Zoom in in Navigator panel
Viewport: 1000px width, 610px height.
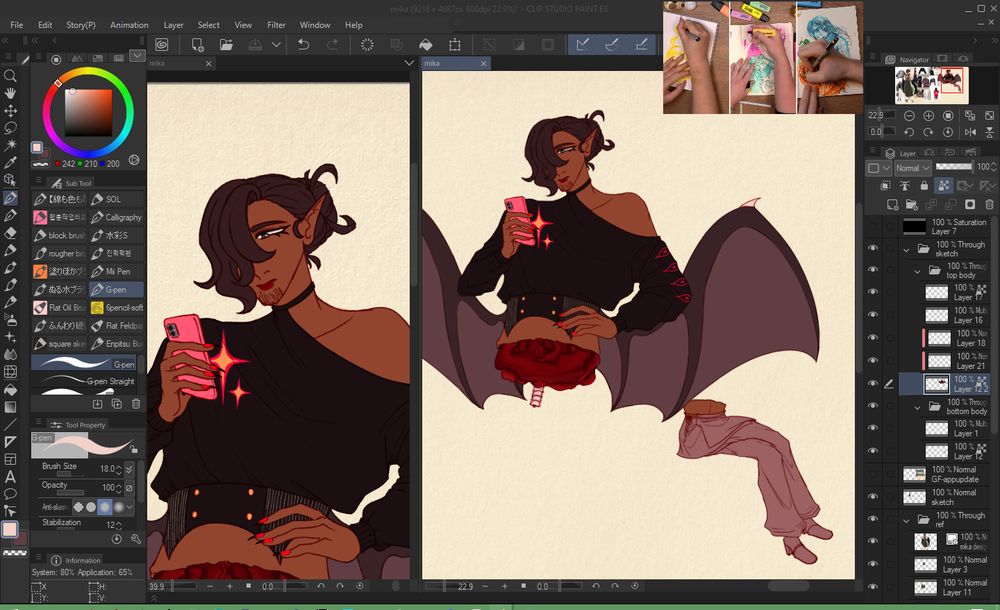929,115
